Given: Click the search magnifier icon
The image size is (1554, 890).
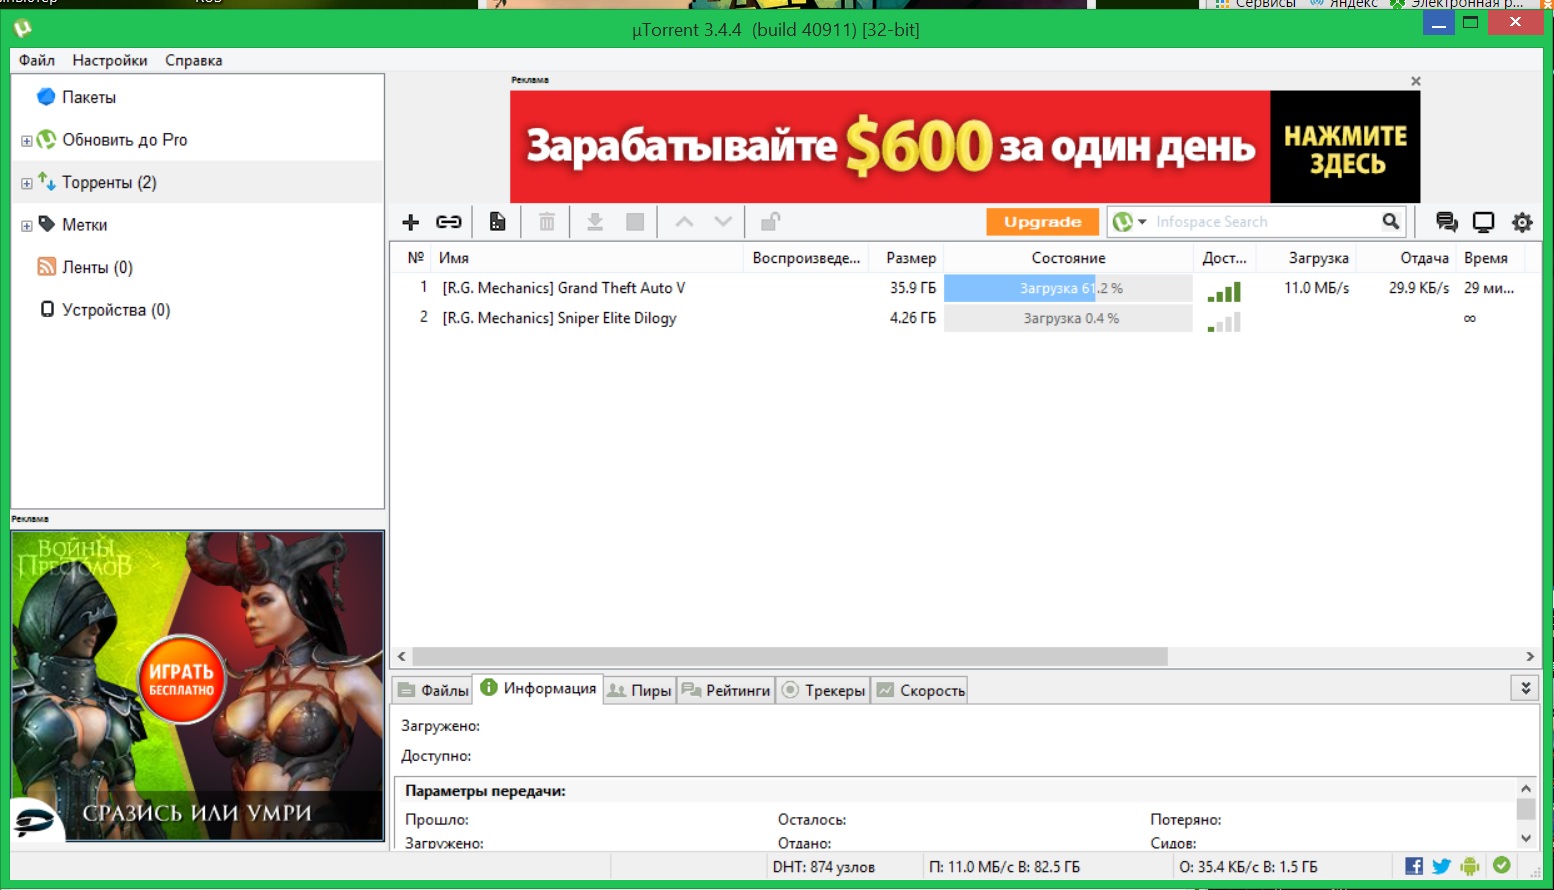Looking at the screenshot, I should (x=1390, y=222).
